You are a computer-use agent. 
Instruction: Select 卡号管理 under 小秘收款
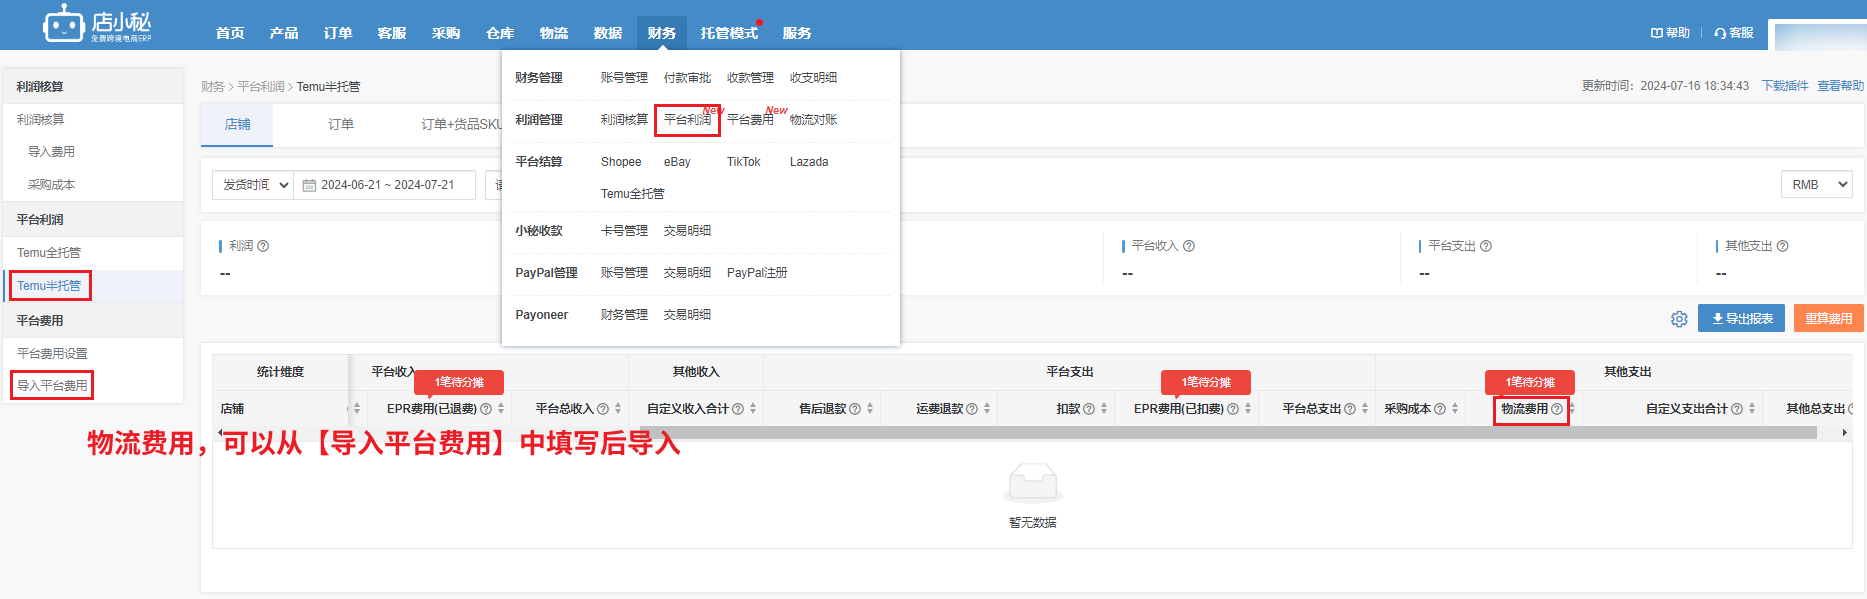(624, 231)
